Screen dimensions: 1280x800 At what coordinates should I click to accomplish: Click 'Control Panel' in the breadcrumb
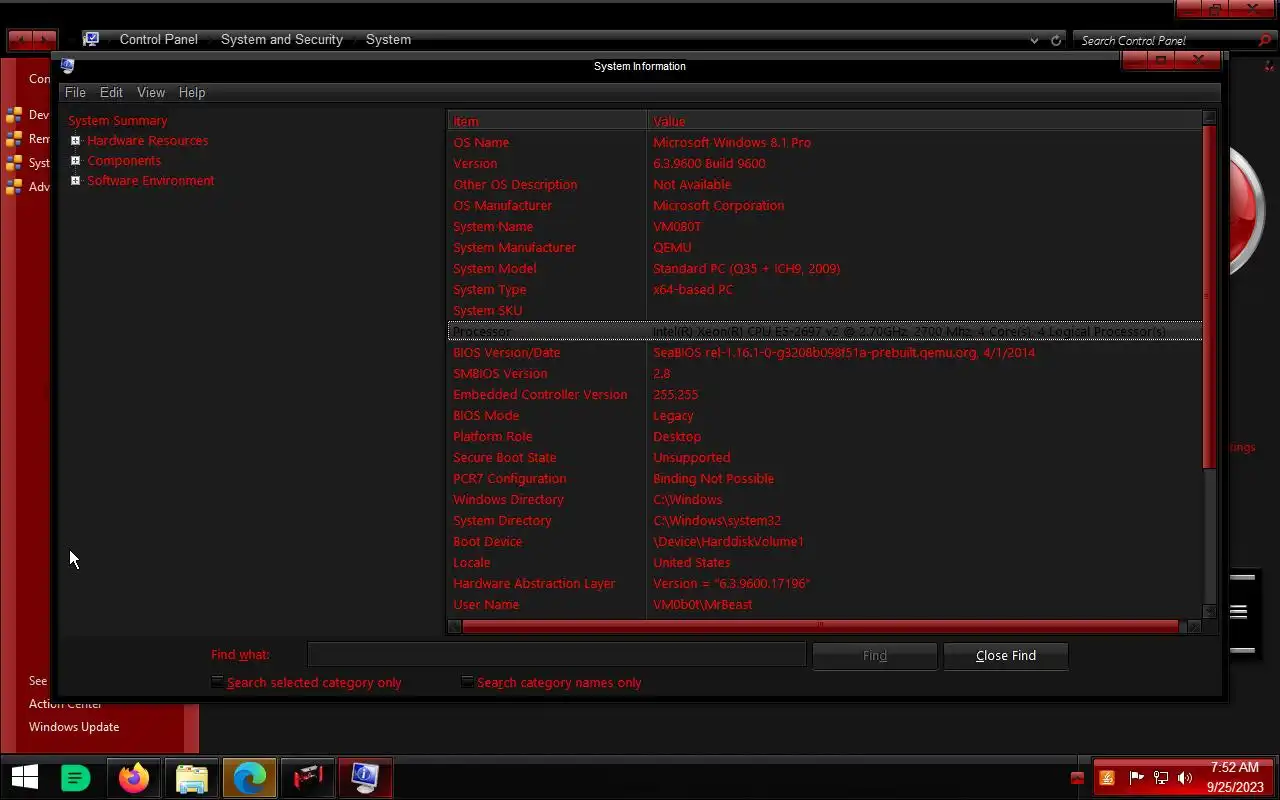[x=159, y=40]
